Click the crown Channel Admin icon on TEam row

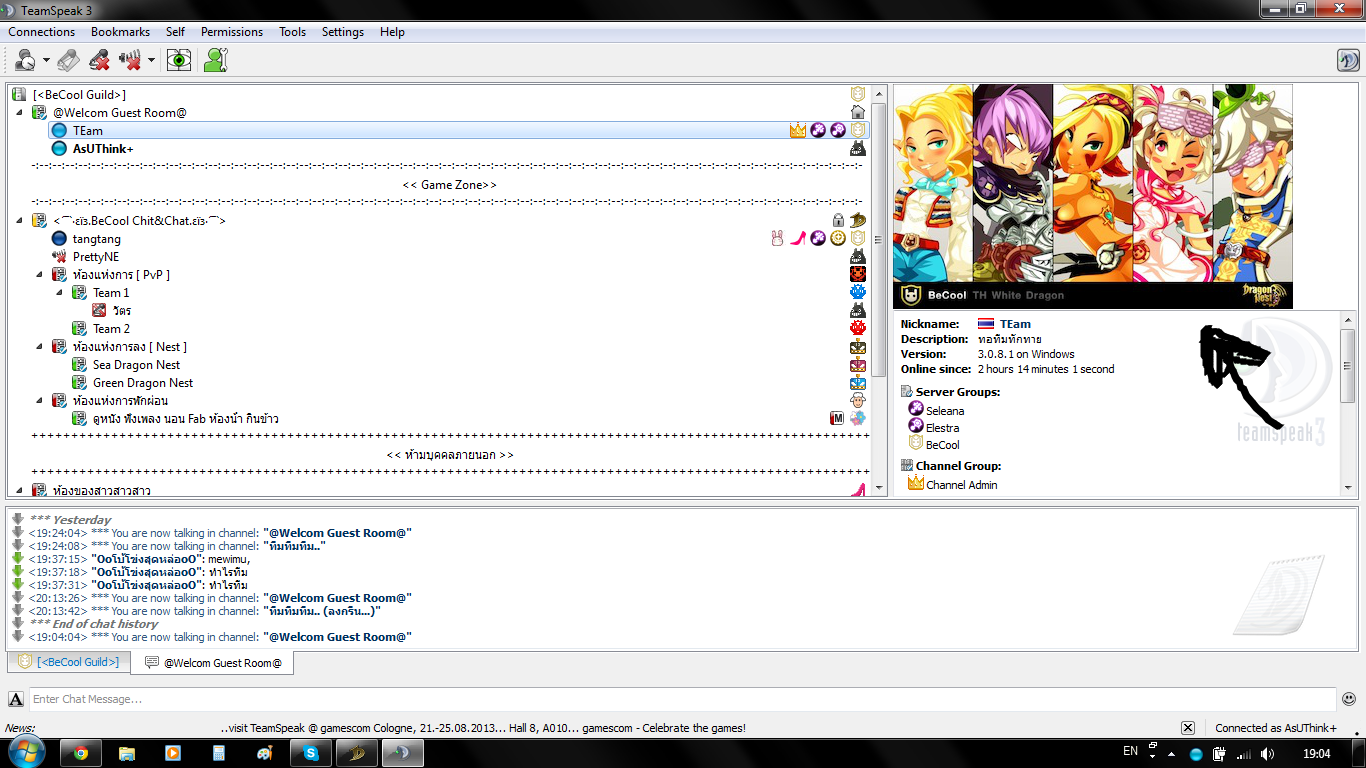click(x=798, y=131)
